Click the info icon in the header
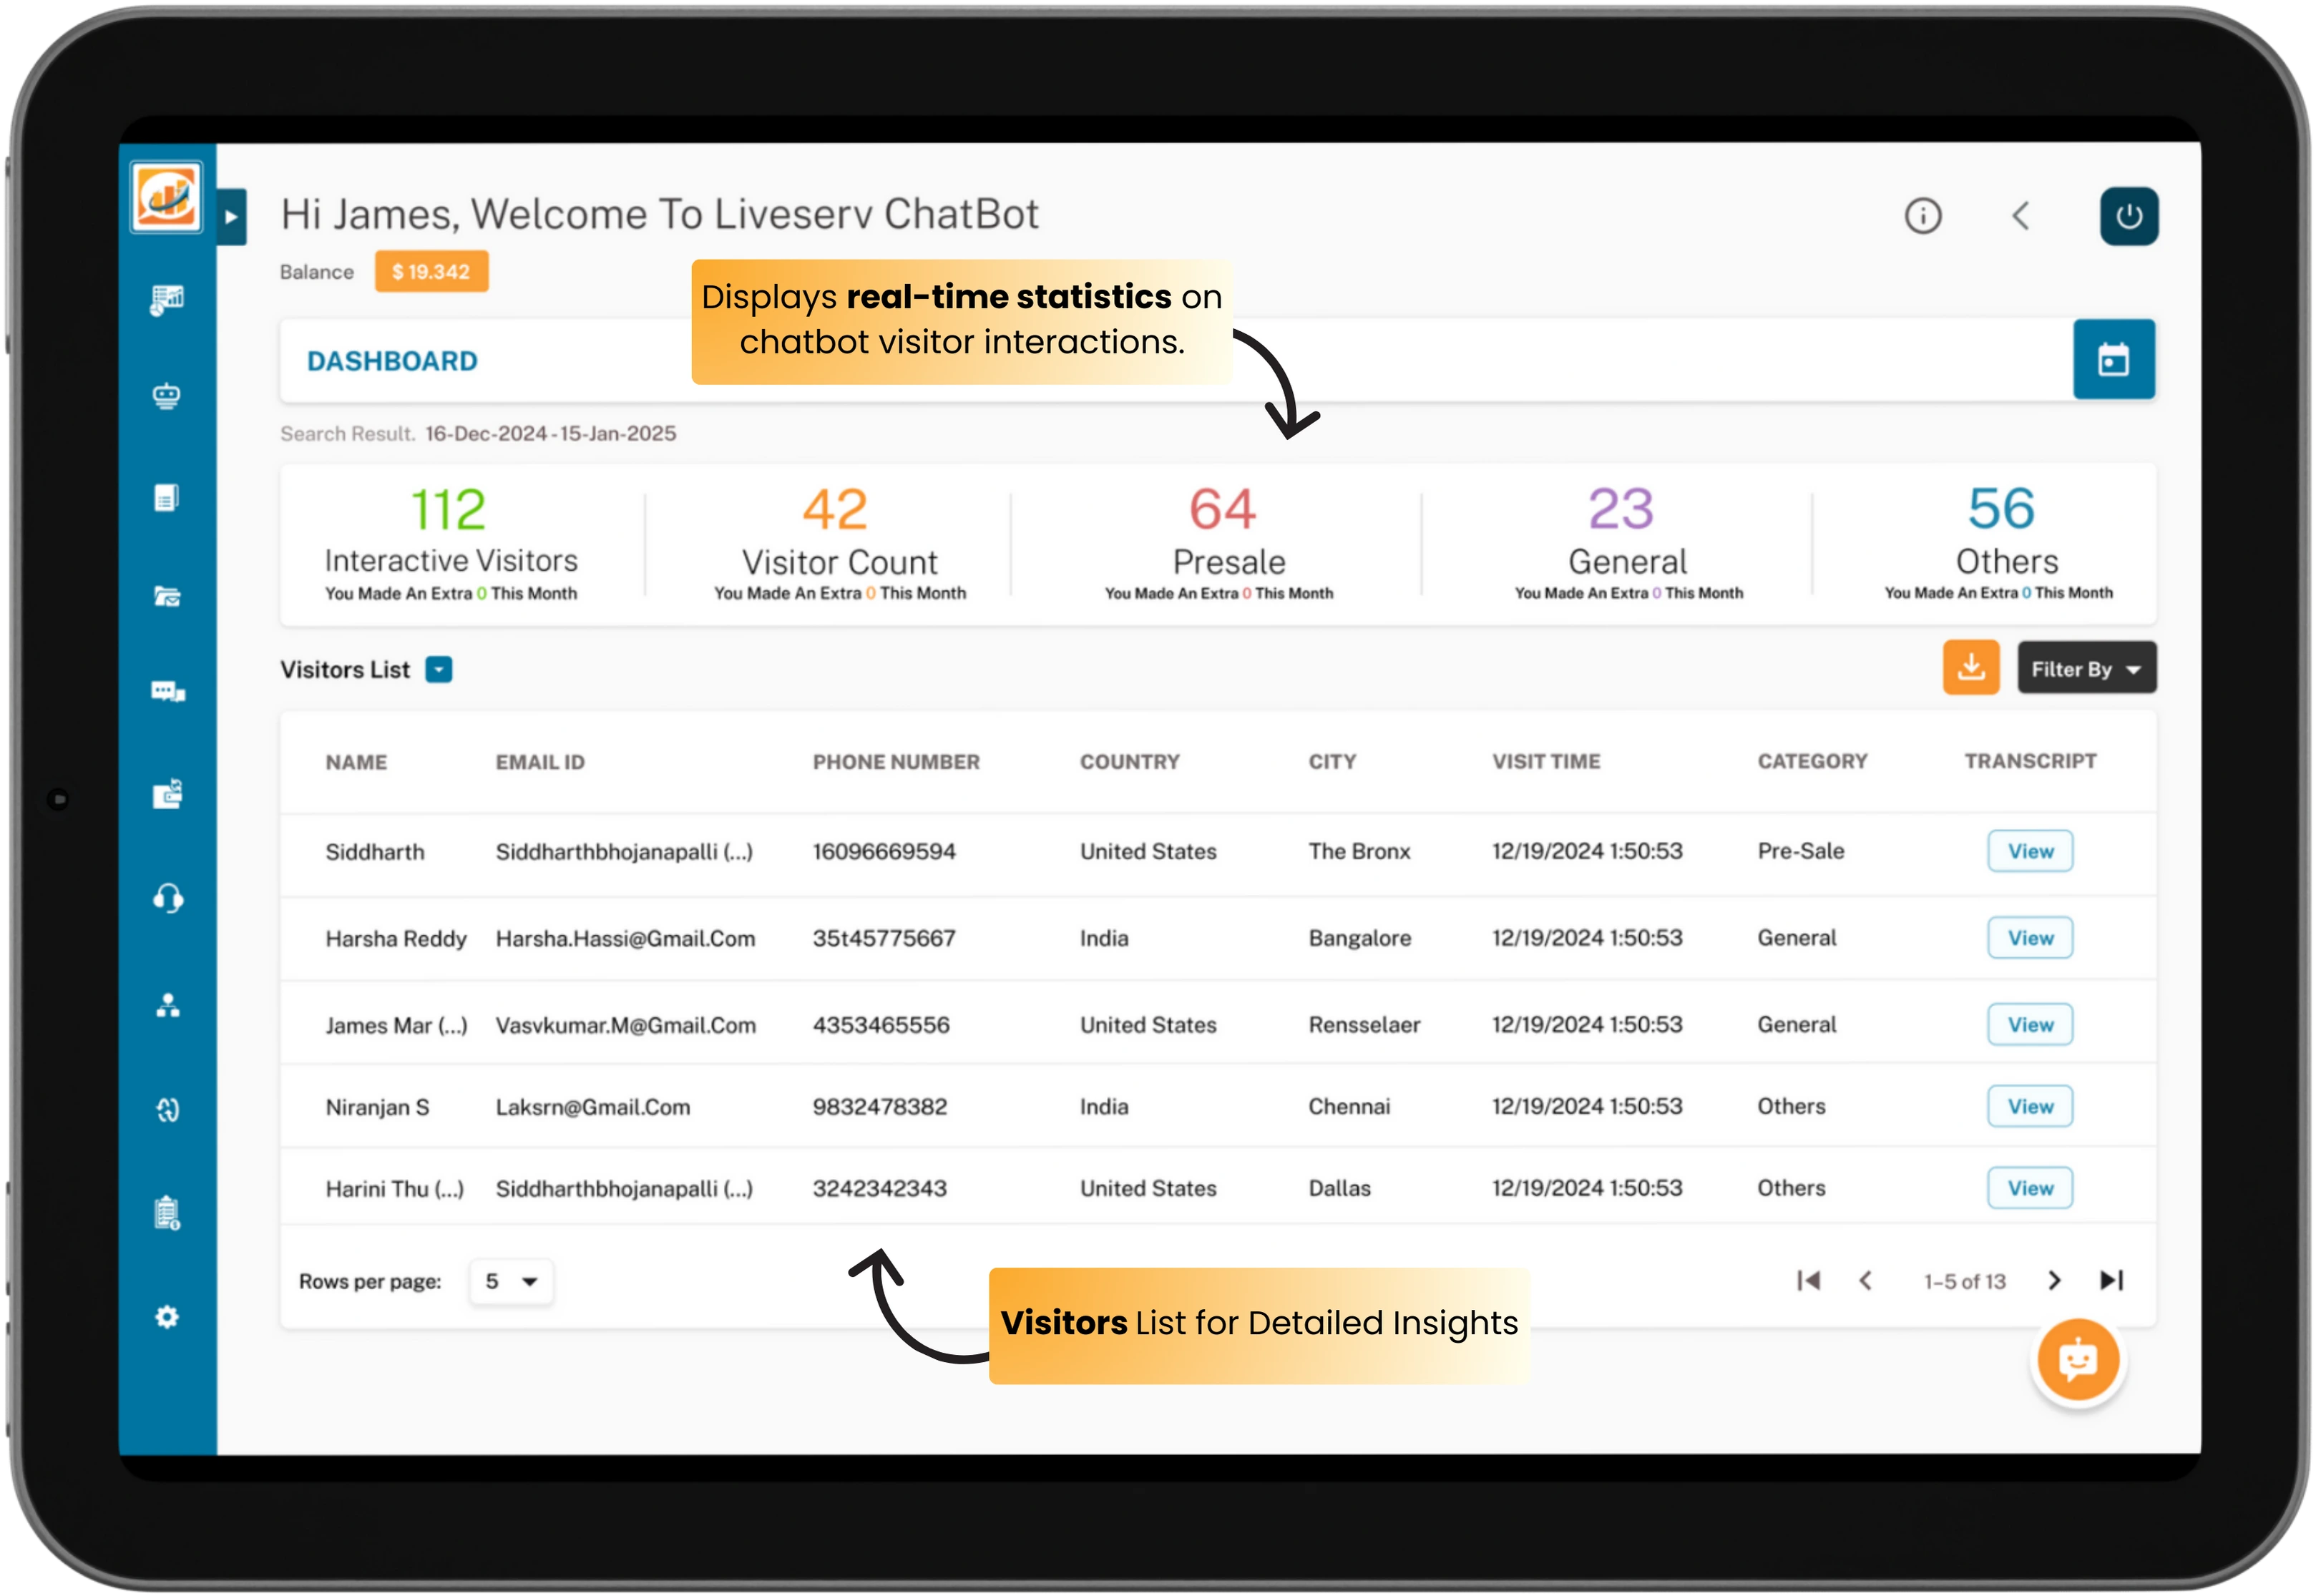 [x=1922, y=216]
